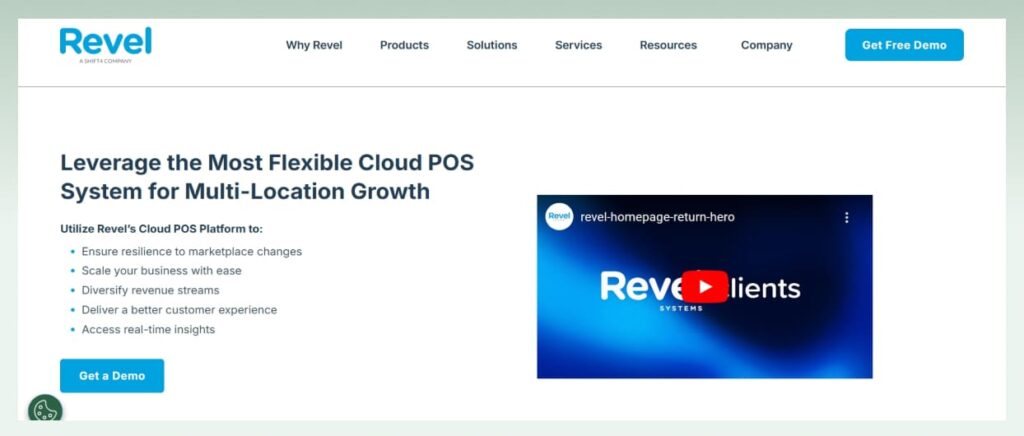
Task: Expand the Solutions navigation menu
Action: pos(491,45)
